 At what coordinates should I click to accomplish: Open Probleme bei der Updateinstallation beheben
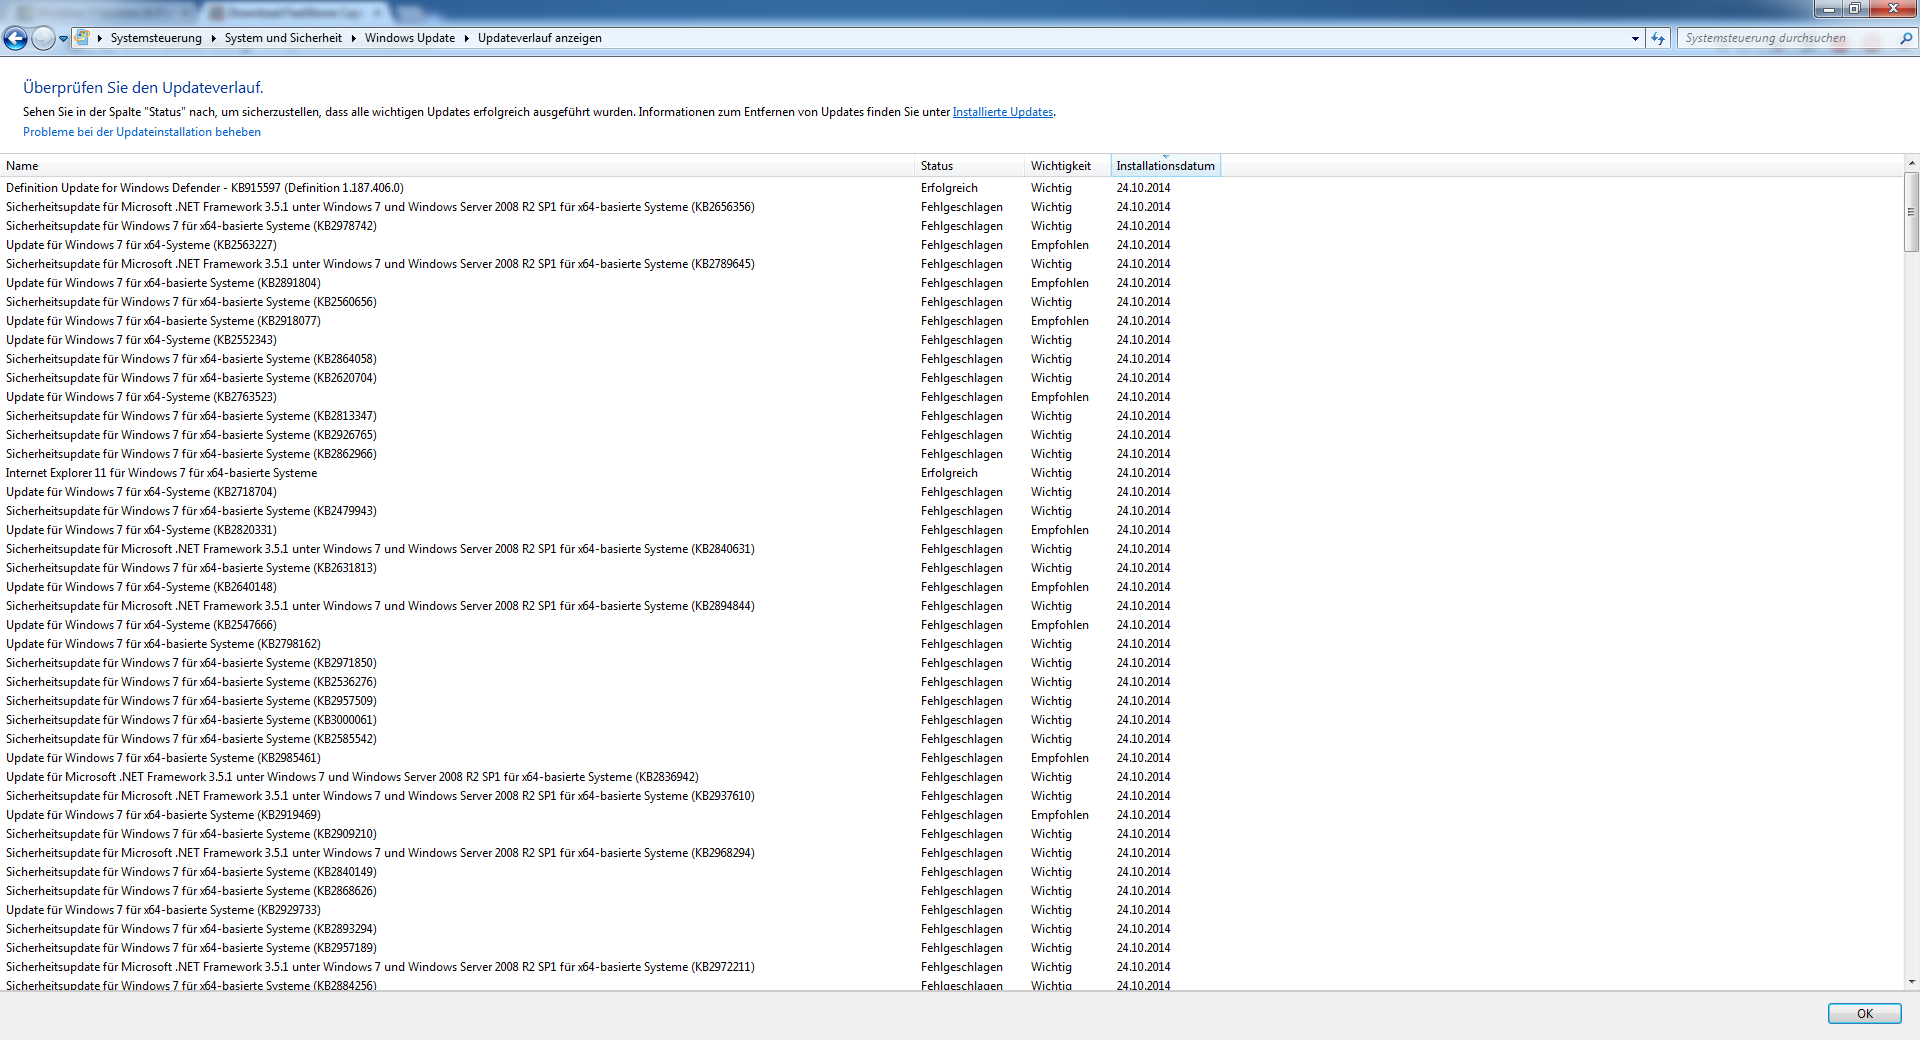point(142,132)
